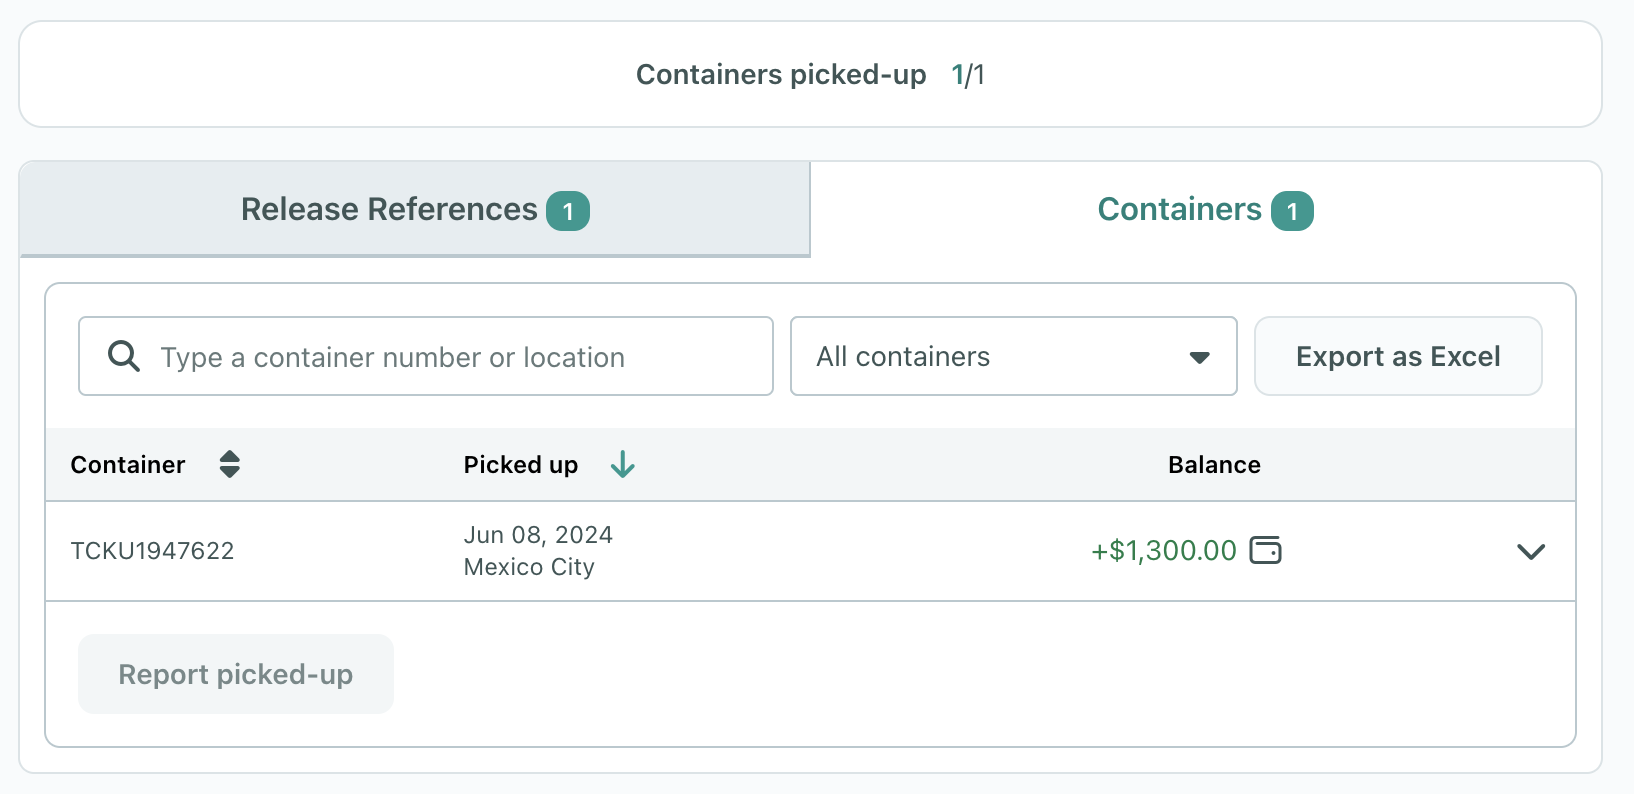
Task: Click the Report picked-up button
Action: coord(236,674)
